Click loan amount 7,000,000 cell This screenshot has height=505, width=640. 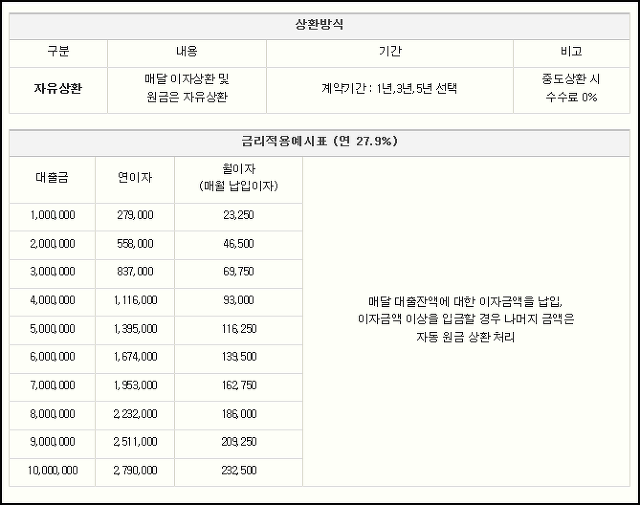click(52, 387)
